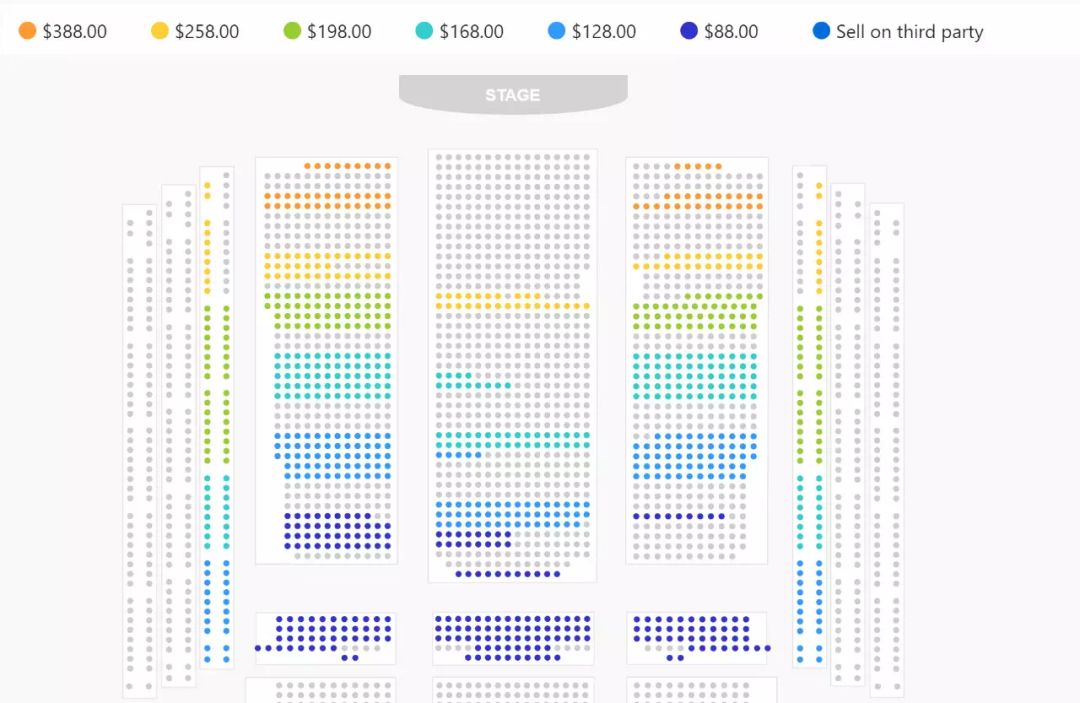Select the single dark blue row in right section

679,516
